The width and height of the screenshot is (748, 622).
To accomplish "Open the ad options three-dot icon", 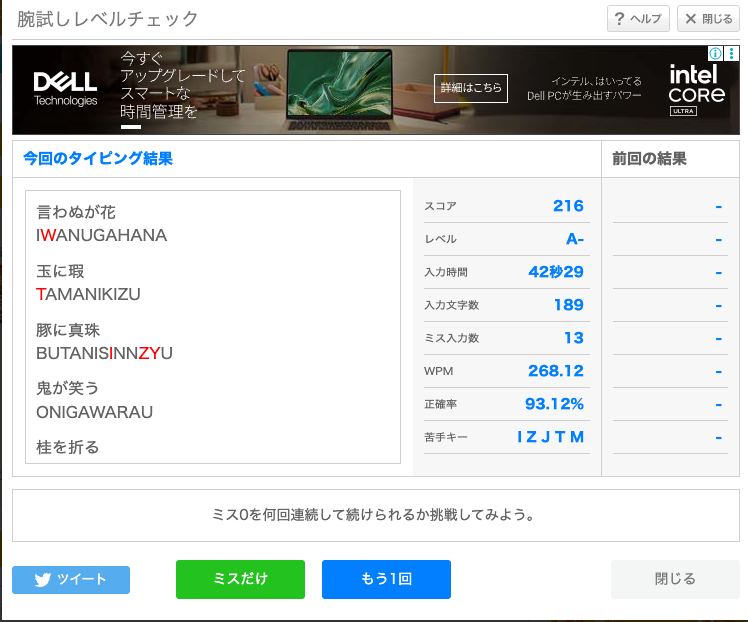I will click(731, 53).
